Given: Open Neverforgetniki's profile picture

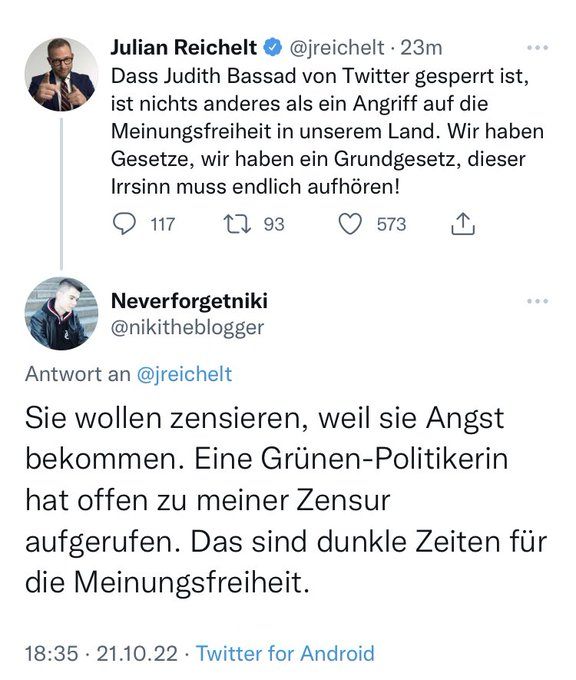Looking at the screenshot, I should 61,314.
